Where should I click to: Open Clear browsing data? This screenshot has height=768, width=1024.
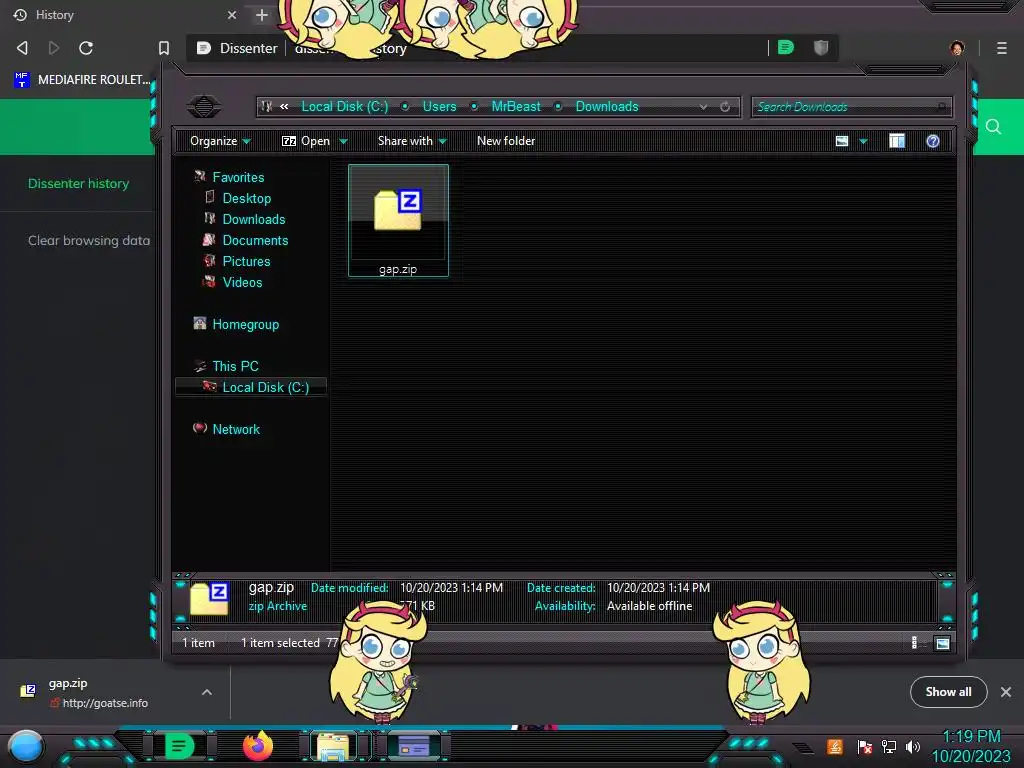click(x=89, y=240)
